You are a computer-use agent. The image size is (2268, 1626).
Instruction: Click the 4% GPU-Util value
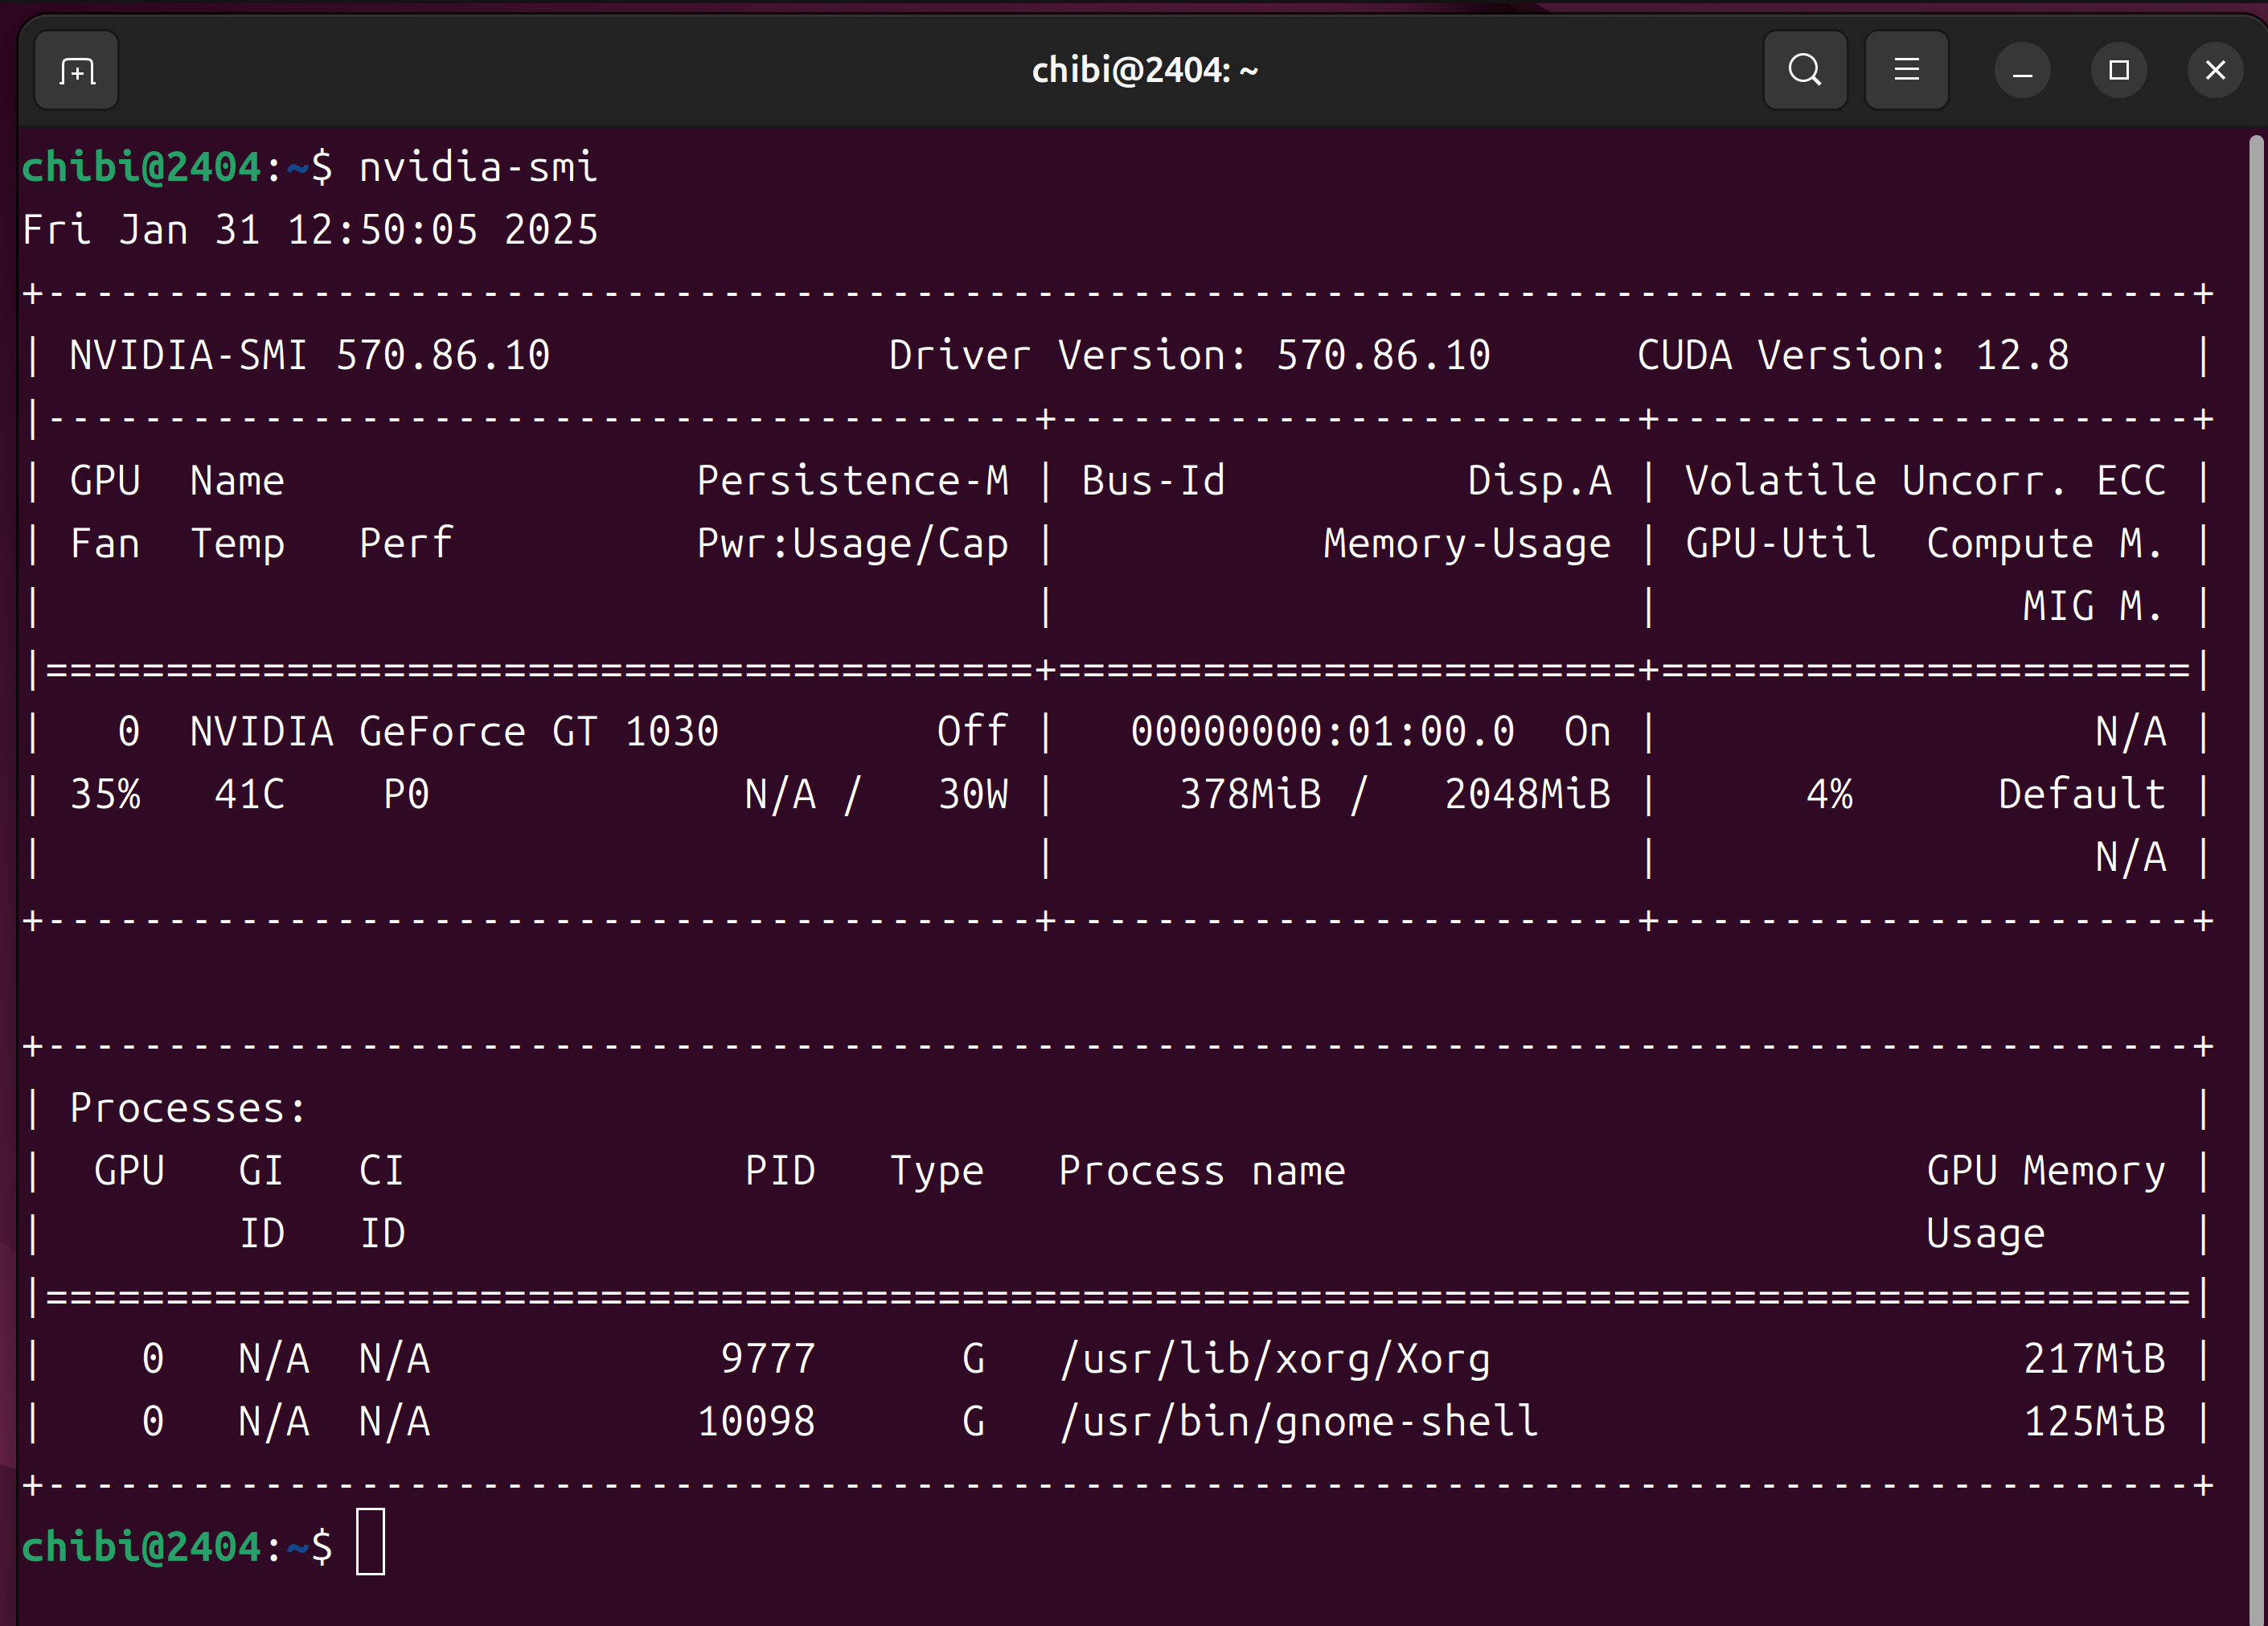tap(1829, 795)
